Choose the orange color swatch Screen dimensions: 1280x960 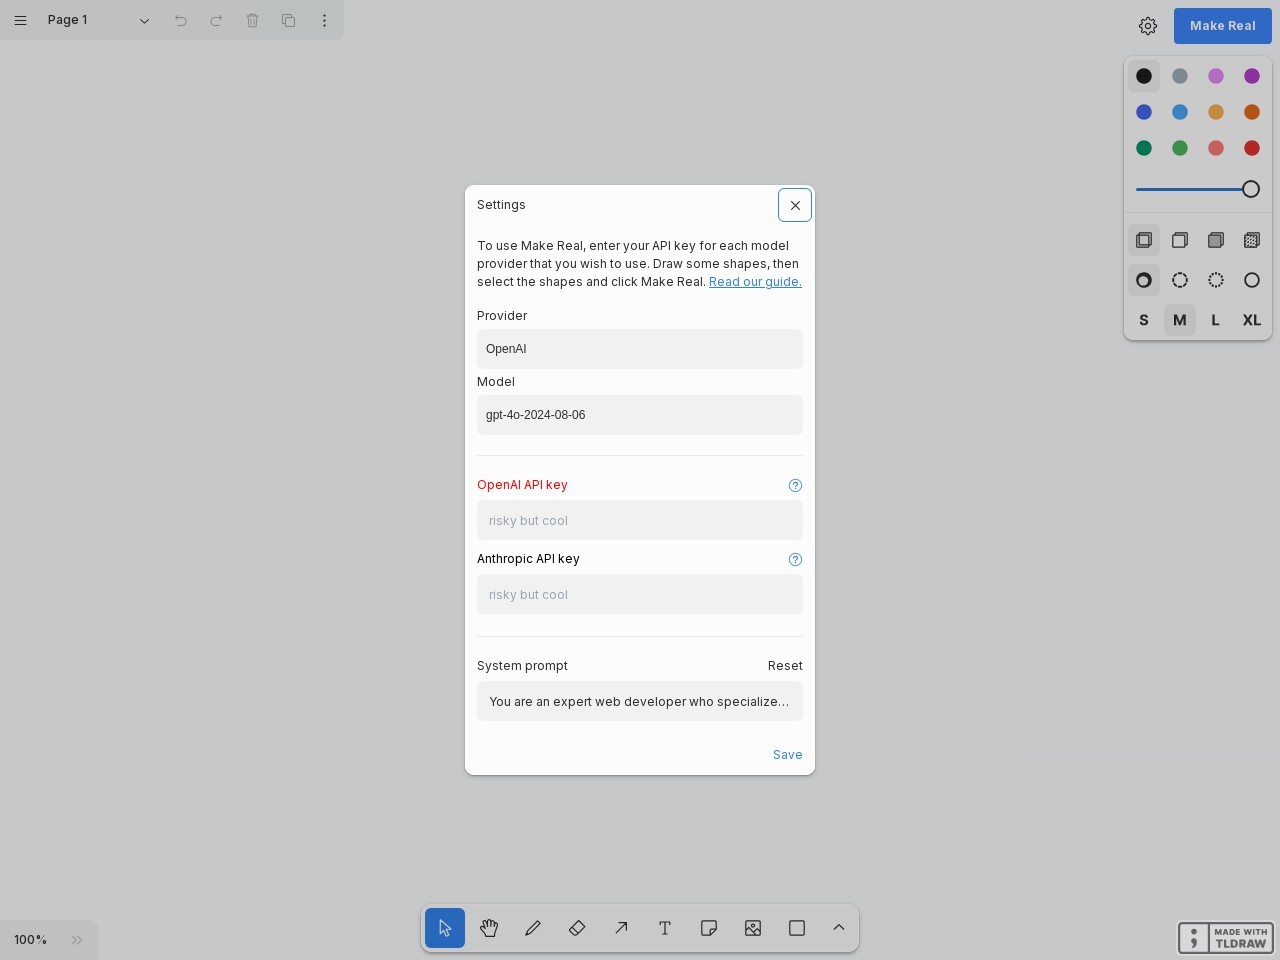point(1252,112)
